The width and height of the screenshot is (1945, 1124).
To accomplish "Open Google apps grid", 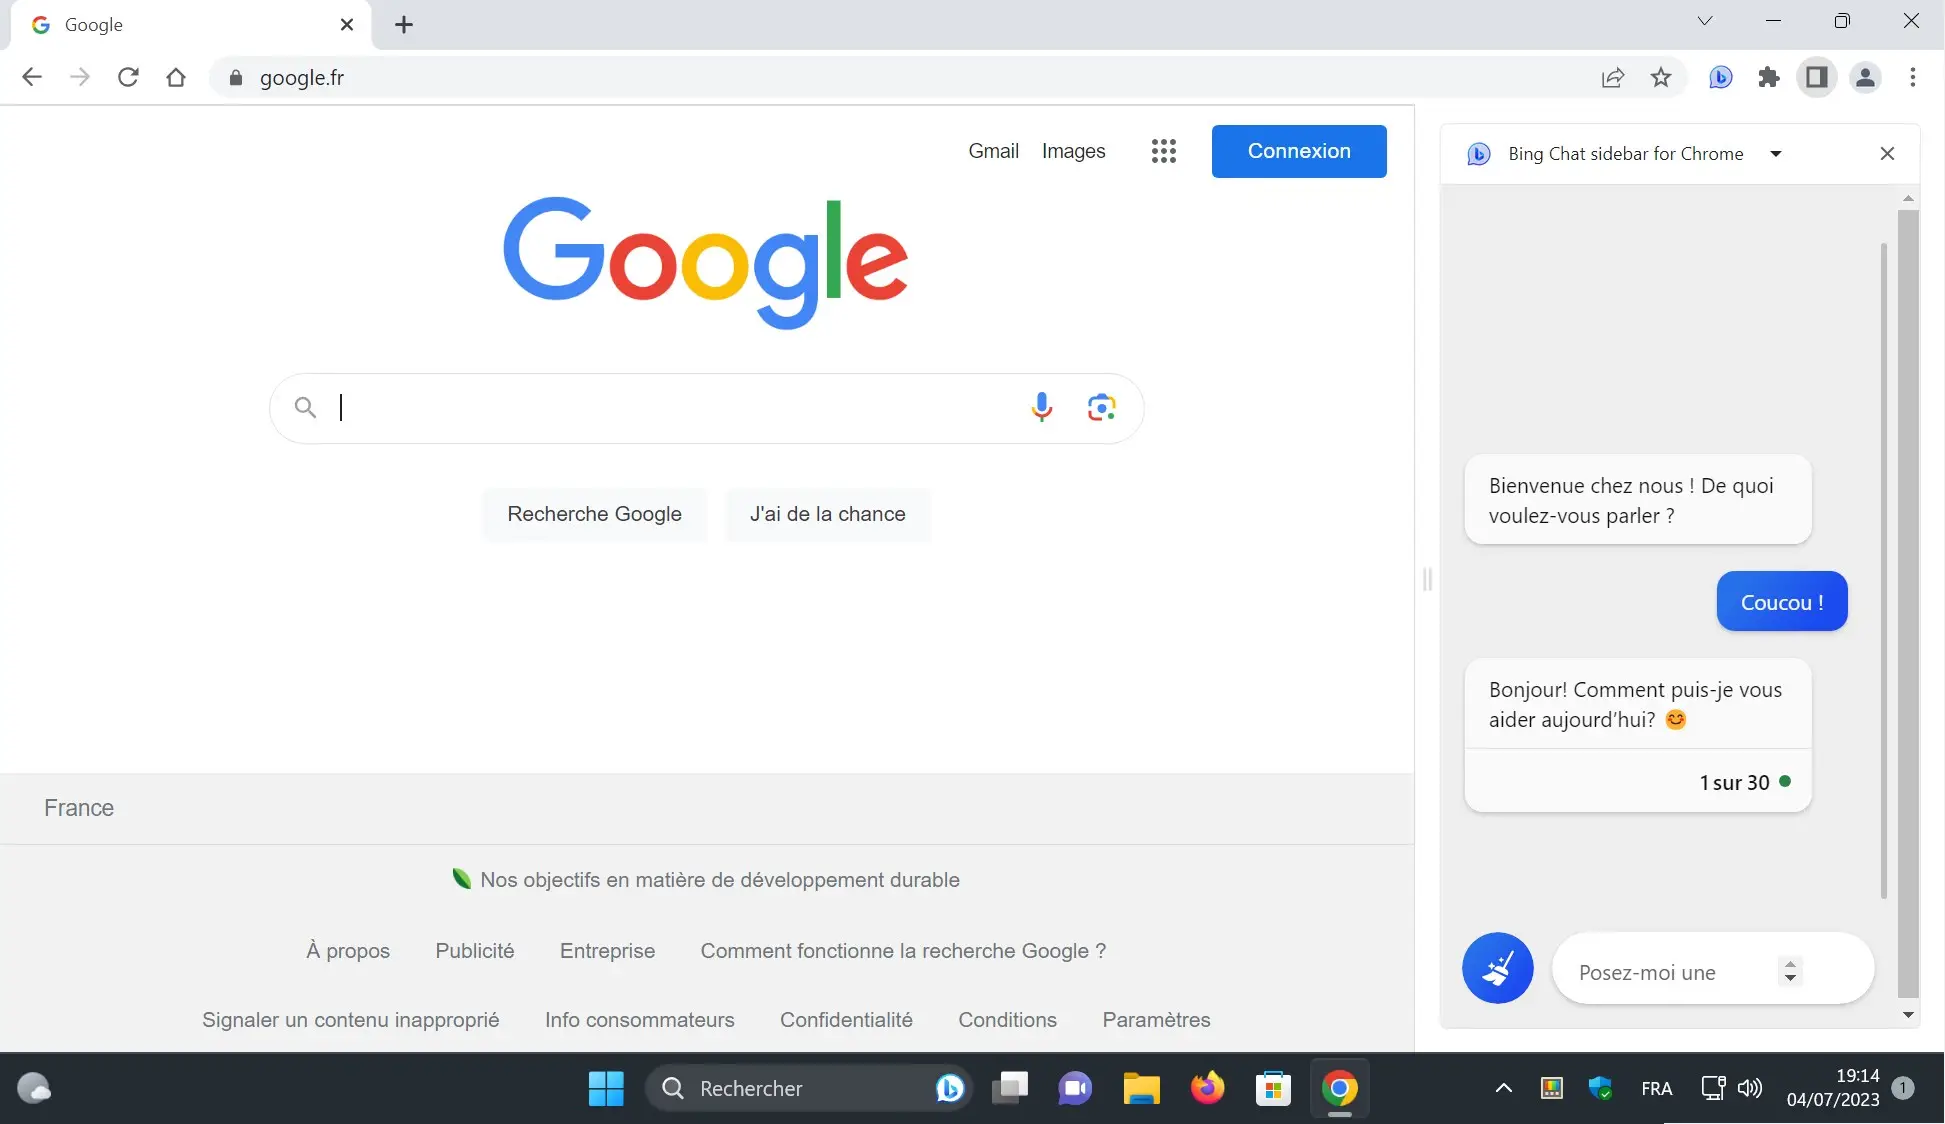I will (x=1163, y=151).
